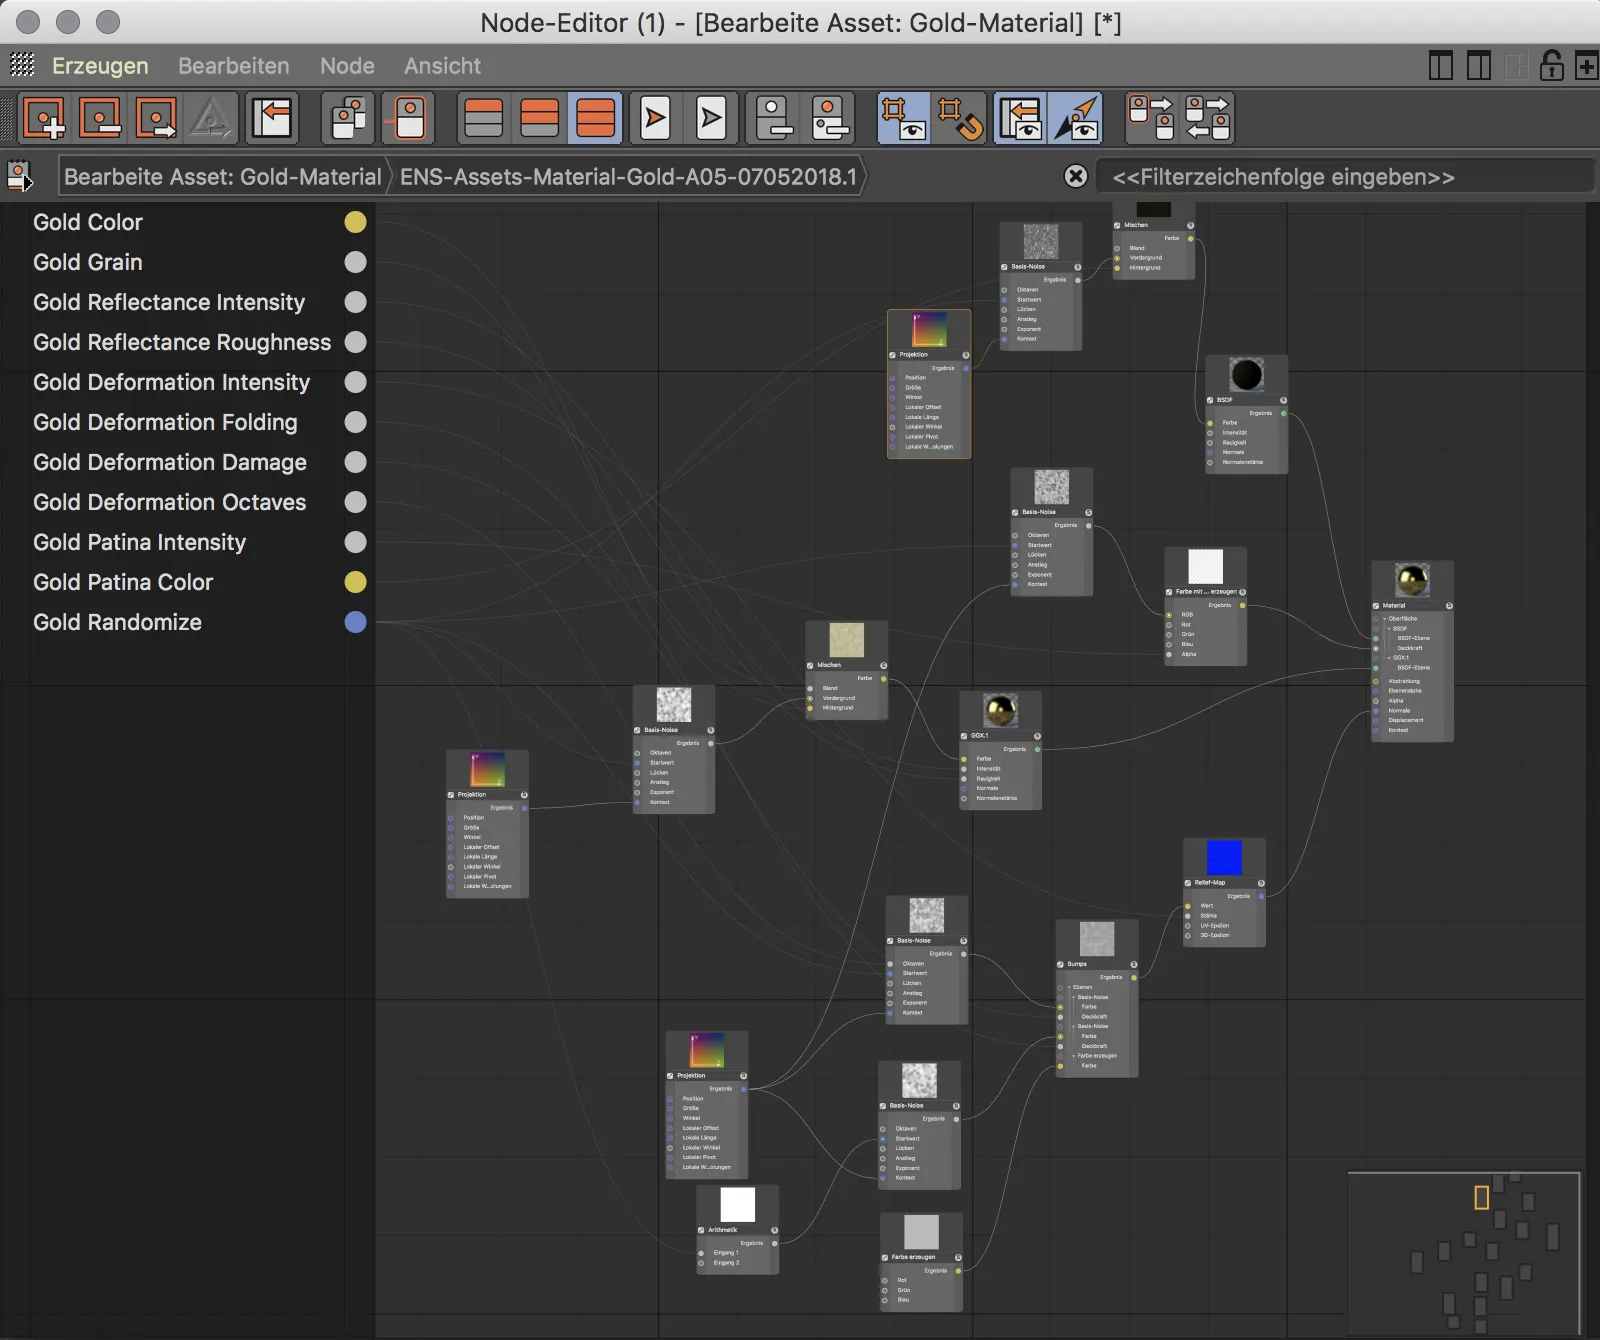Select the Gold Patina Intensity input label
The height and width of the screenshot is (1340, 1600).
tap(140, 542)
